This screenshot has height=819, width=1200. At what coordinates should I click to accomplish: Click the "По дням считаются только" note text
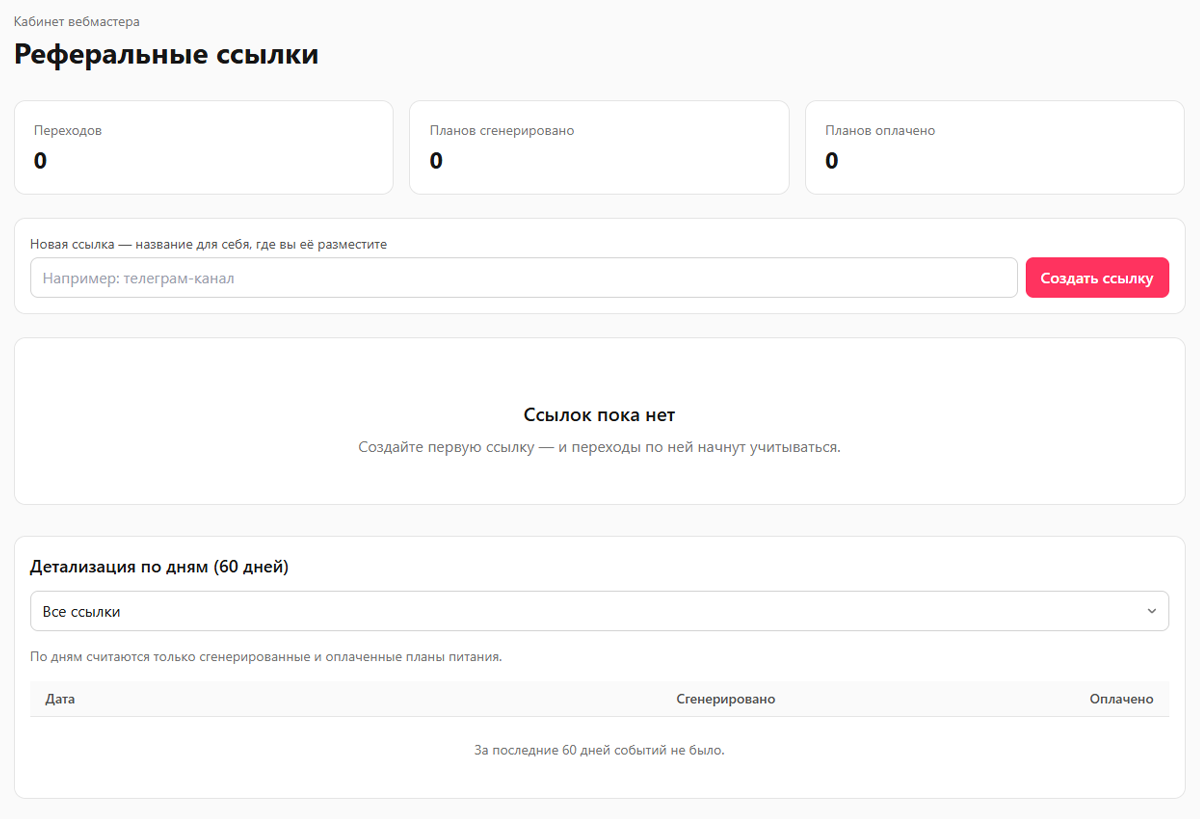pos(113,657)
